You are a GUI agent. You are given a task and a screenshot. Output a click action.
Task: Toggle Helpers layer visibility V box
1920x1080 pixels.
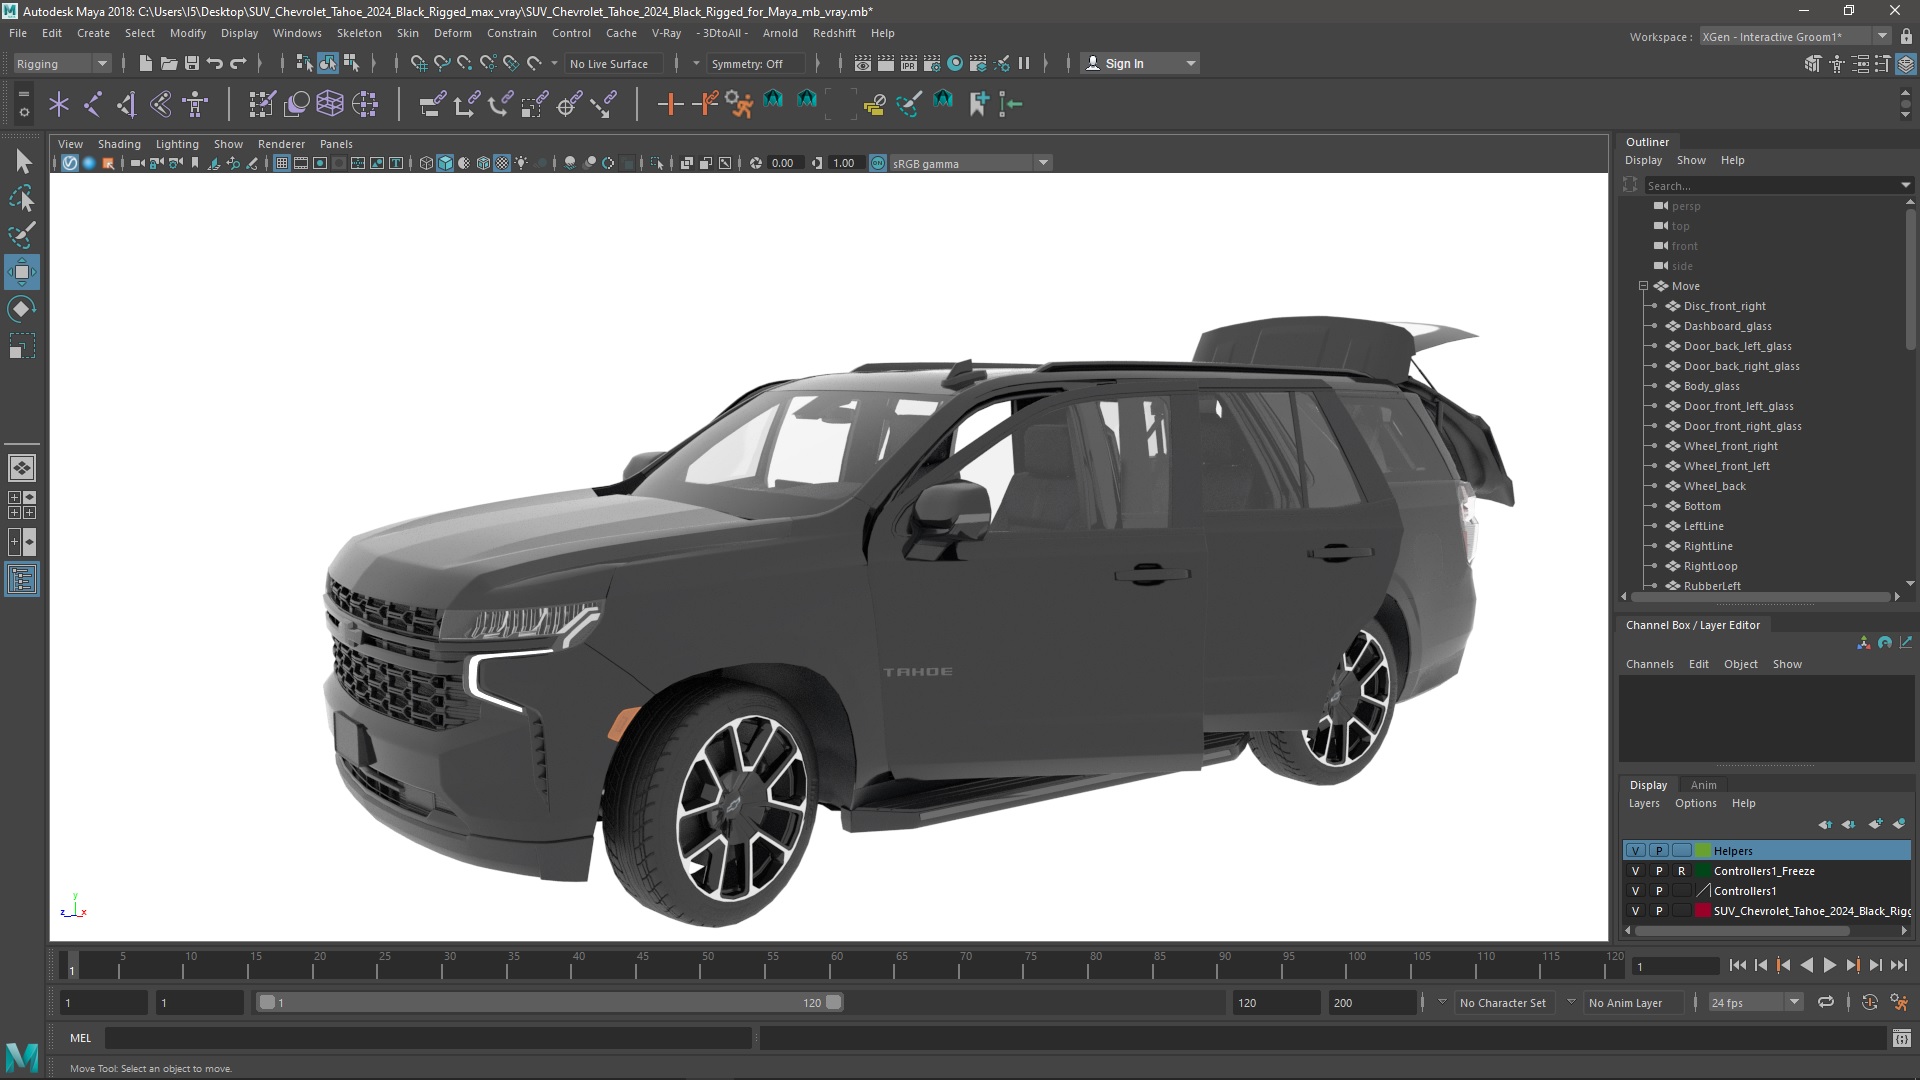(x=1635, y=851)
